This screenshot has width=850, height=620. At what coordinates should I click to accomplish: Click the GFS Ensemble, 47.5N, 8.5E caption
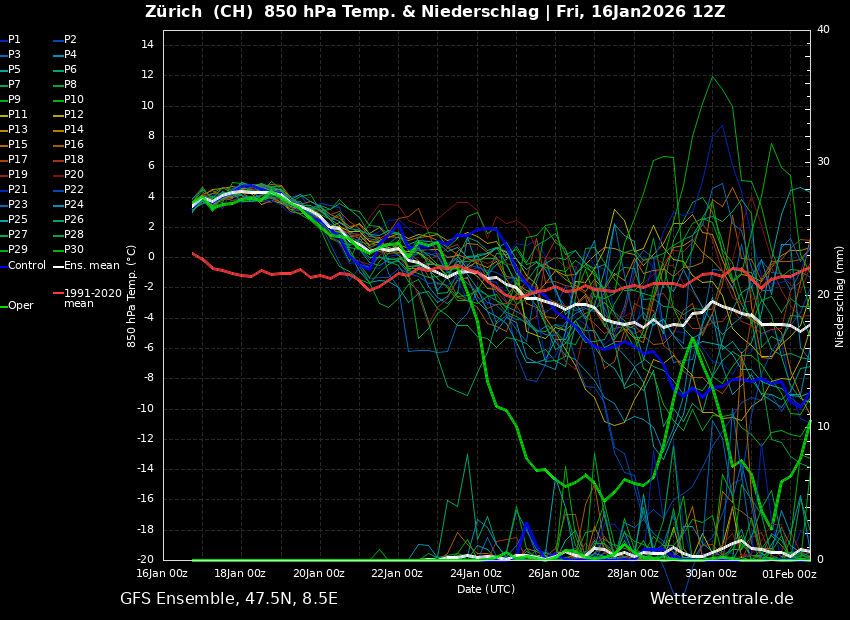point(229,599)
